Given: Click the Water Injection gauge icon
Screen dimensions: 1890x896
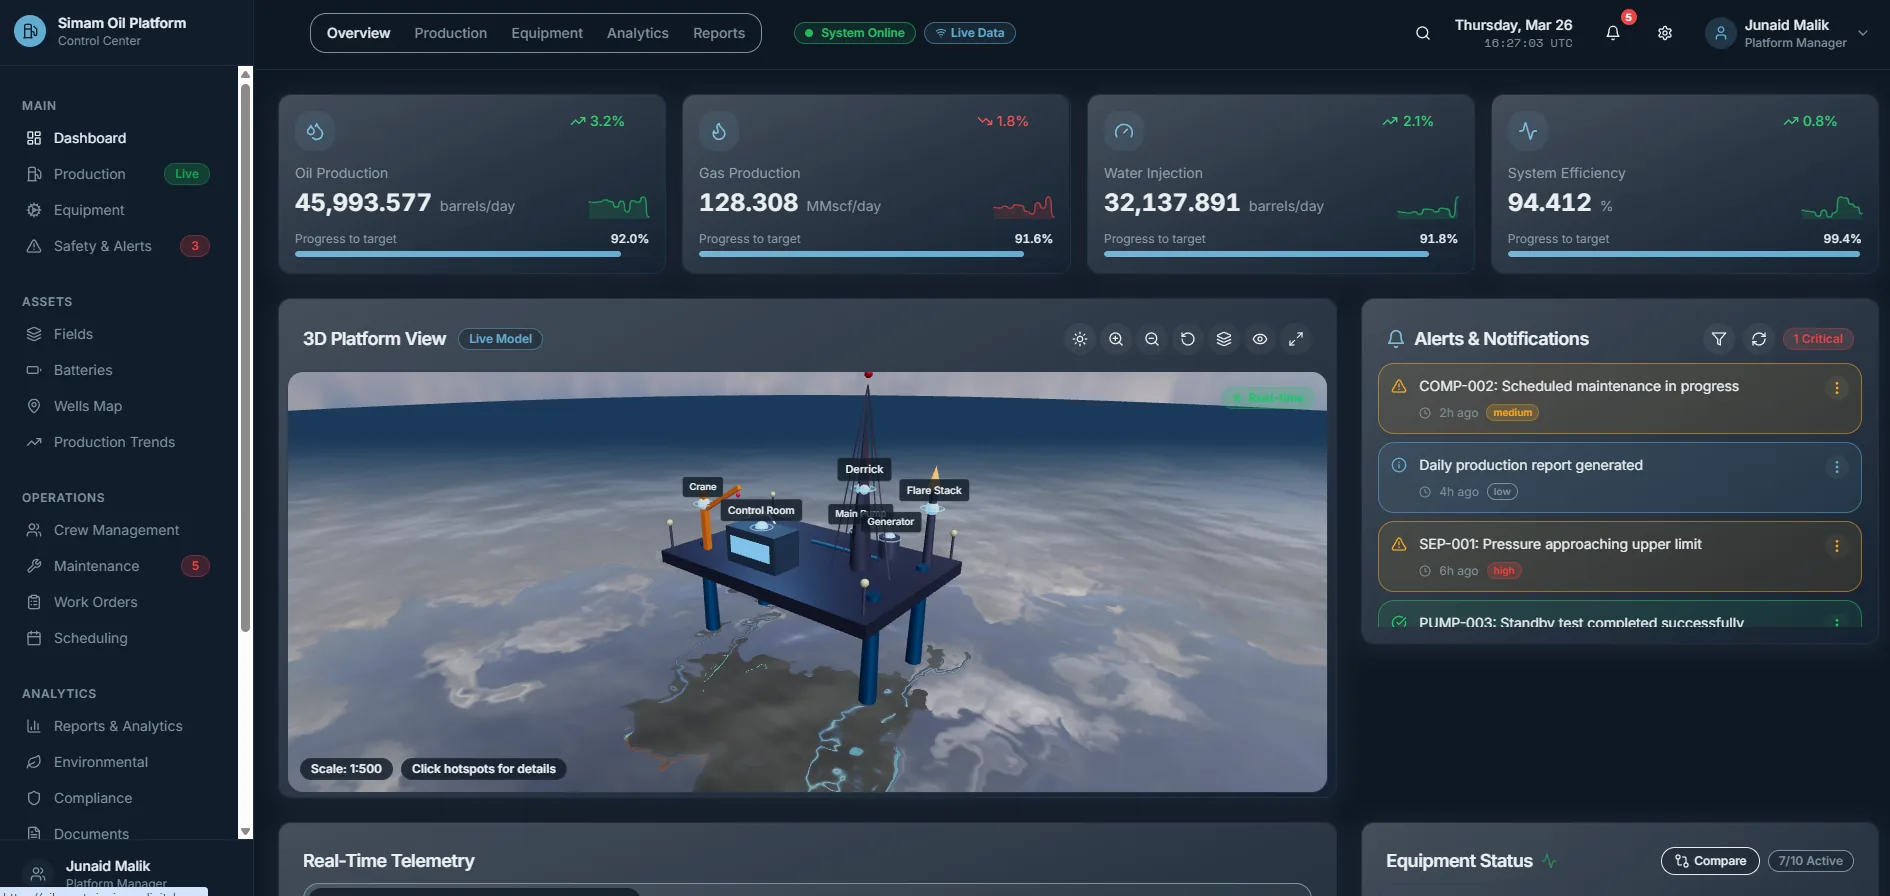Looking at the screenshot, I should (x=1124, y=131).
